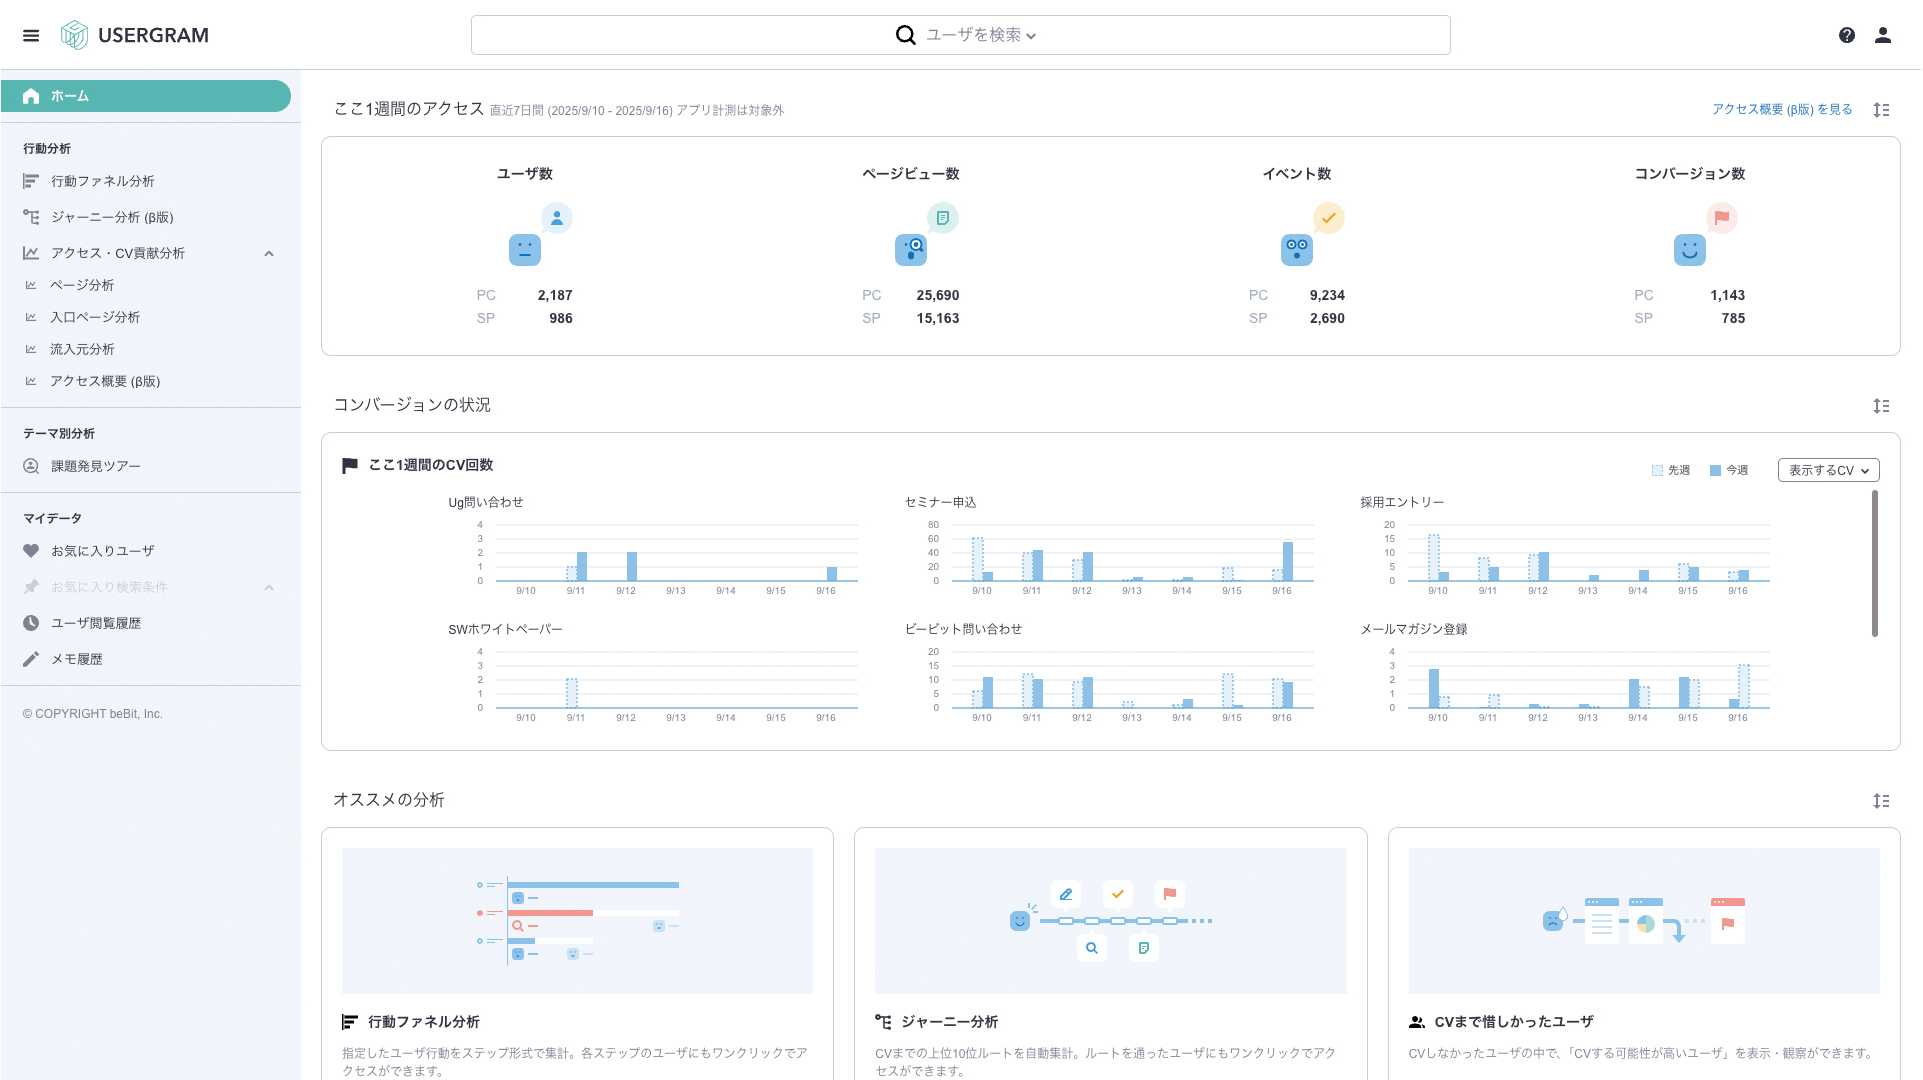Click reorder icon for access section
This screenshot has width=1923, height=1080.
1881,110
